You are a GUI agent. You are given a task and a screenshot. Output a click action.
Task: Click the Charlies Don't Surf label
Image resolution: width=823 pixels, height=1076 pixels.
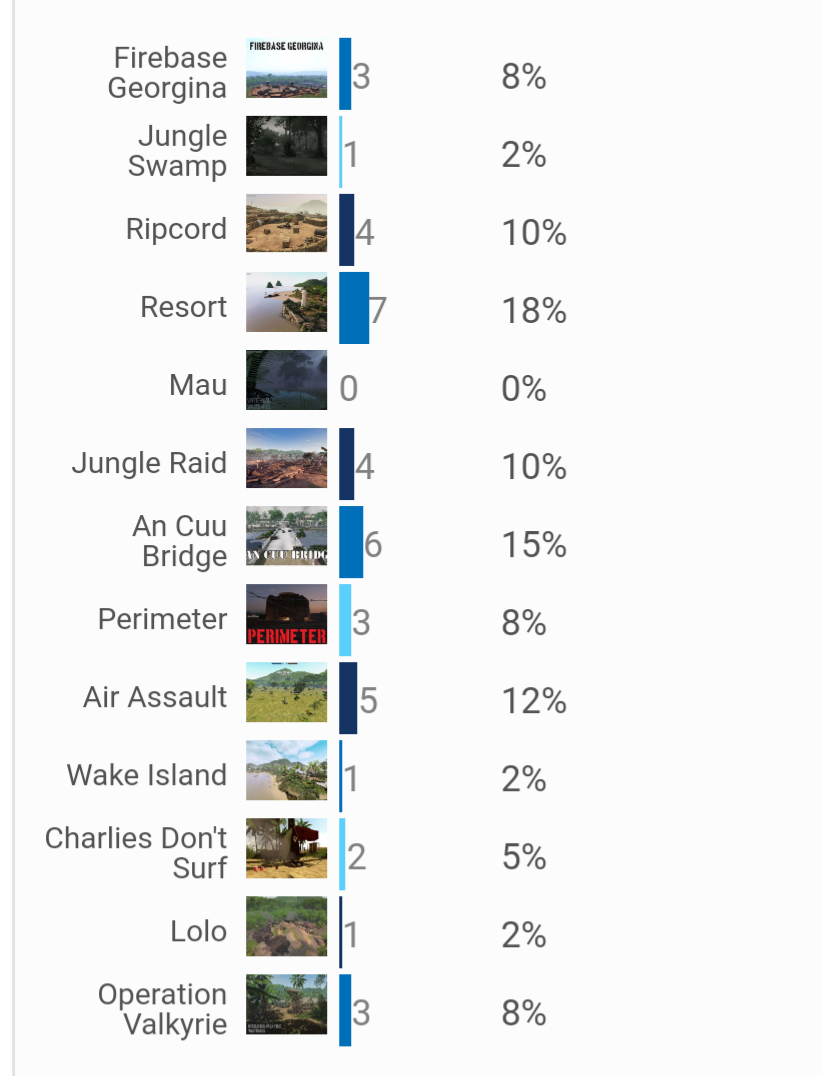pos(136,853)
